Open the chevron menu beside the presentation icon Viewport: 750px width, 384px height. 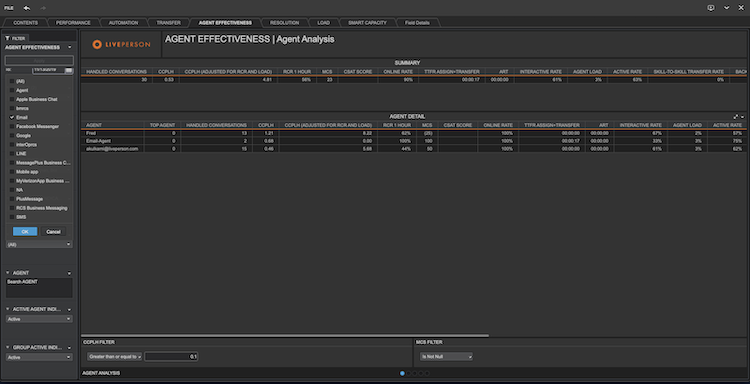[x=727, y=8]
